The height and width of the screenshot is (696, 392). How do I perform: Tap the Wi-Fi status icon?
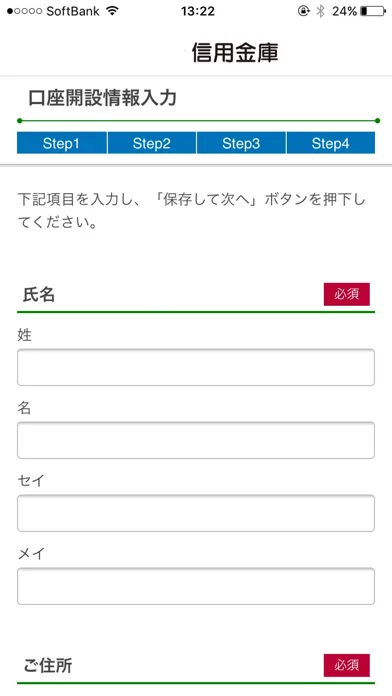coord(113,11)
